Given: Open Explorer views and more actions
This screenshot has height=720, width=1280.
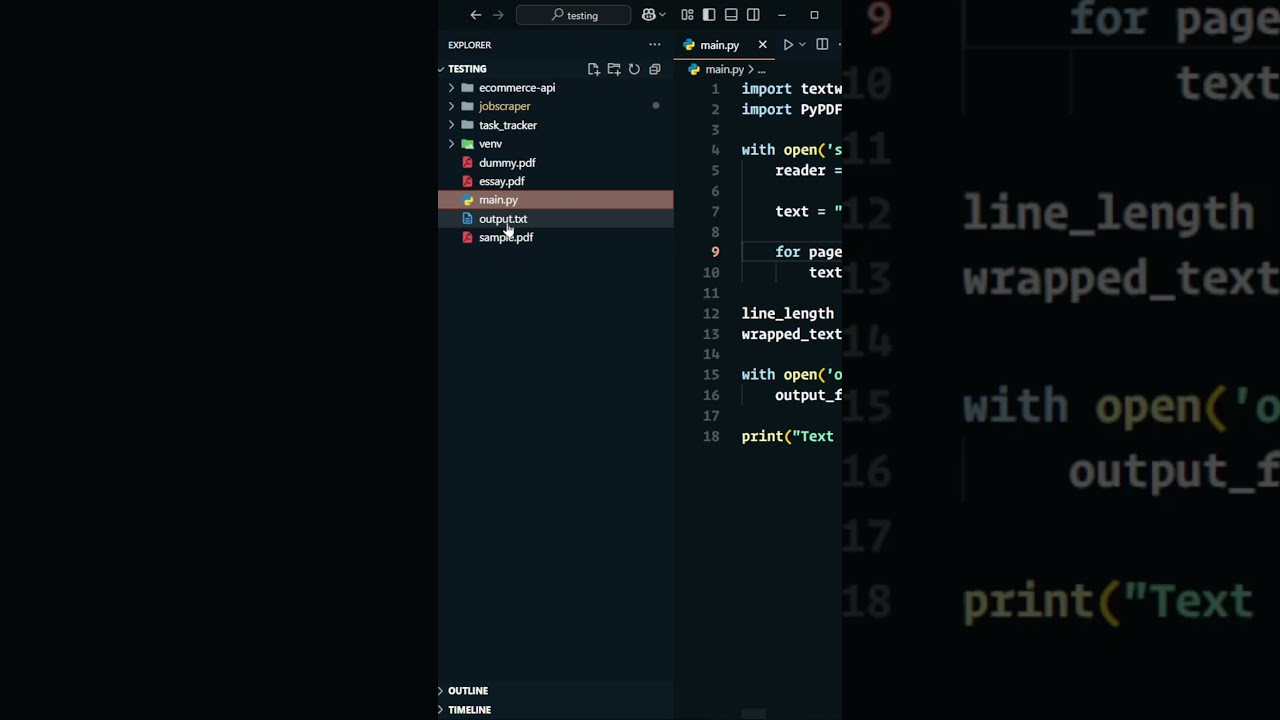Looking at the screenshot, I should coord(655,45).
